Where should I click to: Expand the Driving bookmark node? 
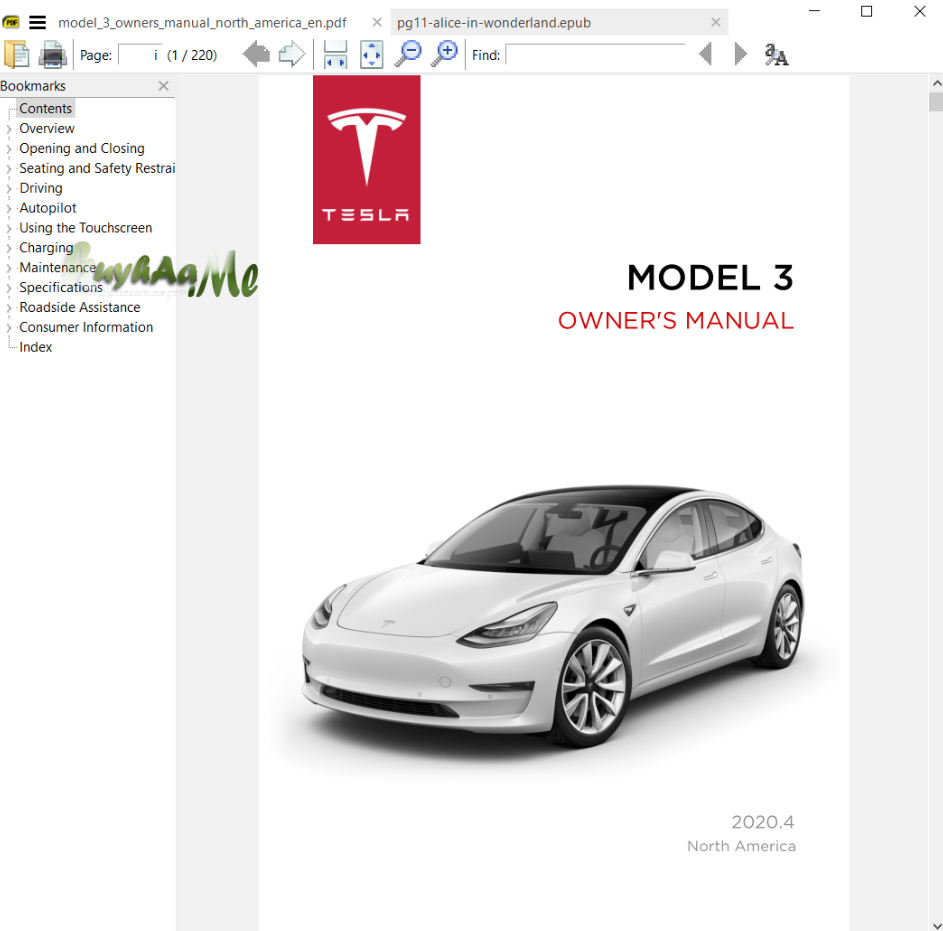[8, 189]
